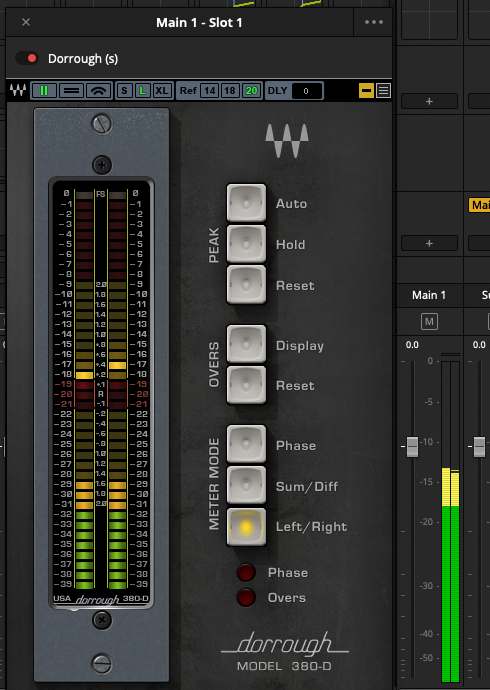
Task: Click the Overs Reset button
Action: pyautogui.click(x=246, y=385)
